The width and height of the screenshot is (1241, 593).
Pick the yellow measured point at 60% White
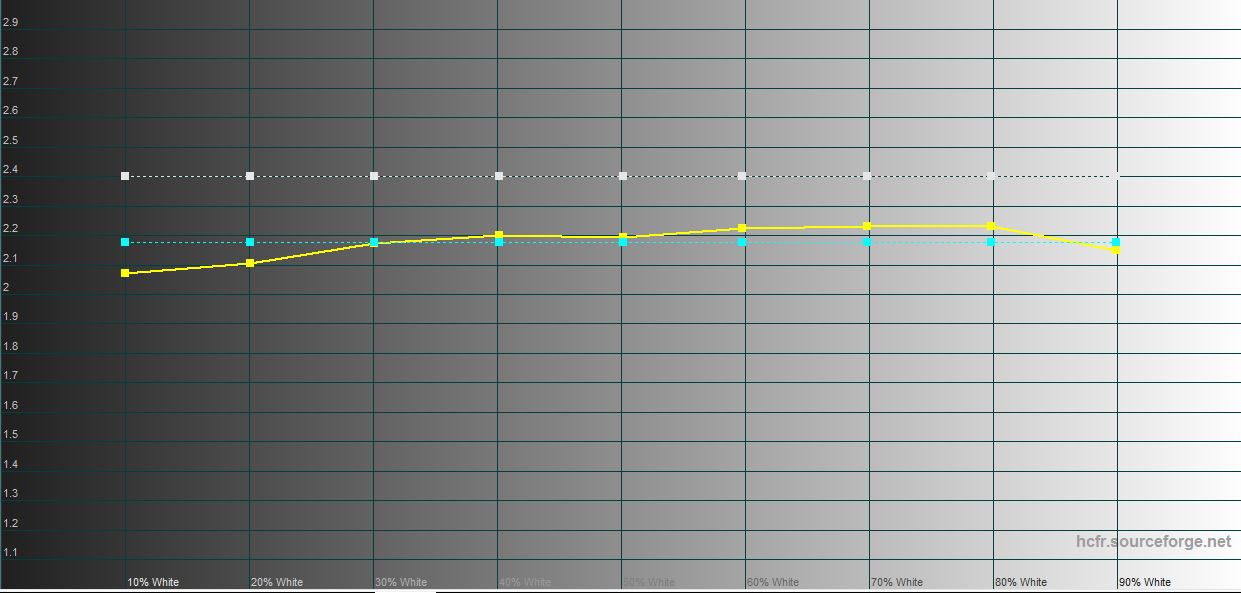coord(742,228)
